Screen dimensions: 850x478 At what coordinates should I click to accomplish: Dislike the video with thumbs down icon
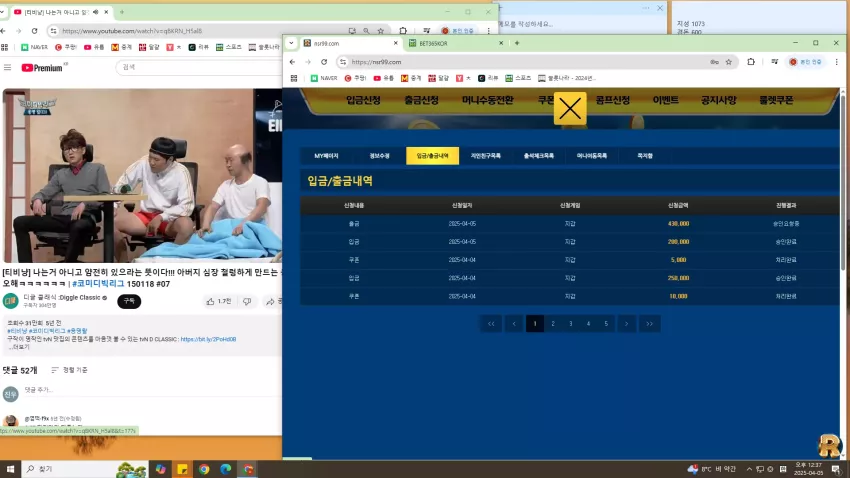pyautogui.click(x=247, y=301)
